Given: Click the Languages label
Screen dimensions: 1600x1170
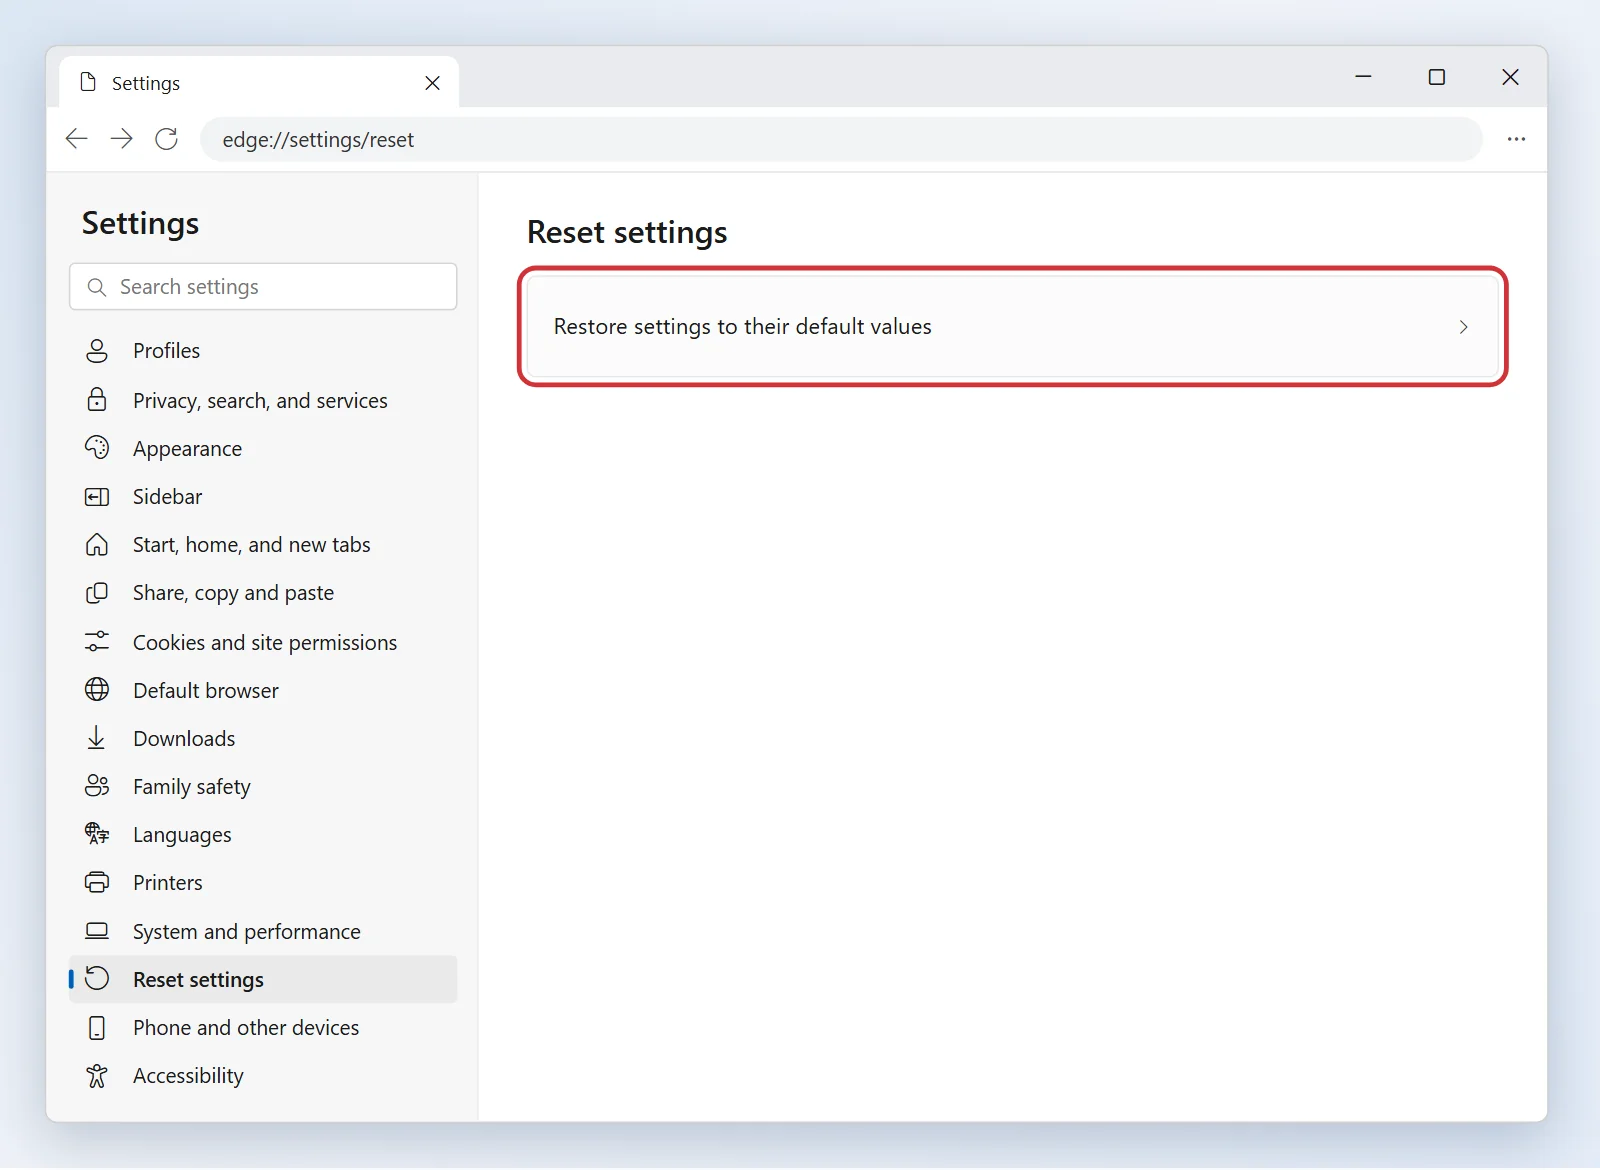Looking at the screenshot, I should tap(182, 835).
